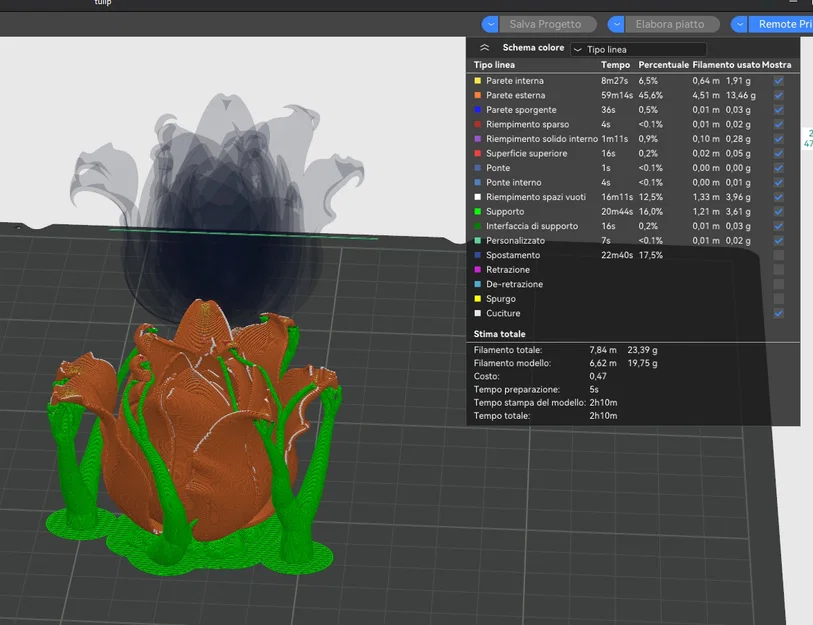Enable De-retrazione display checkbox

pos(778,284)
